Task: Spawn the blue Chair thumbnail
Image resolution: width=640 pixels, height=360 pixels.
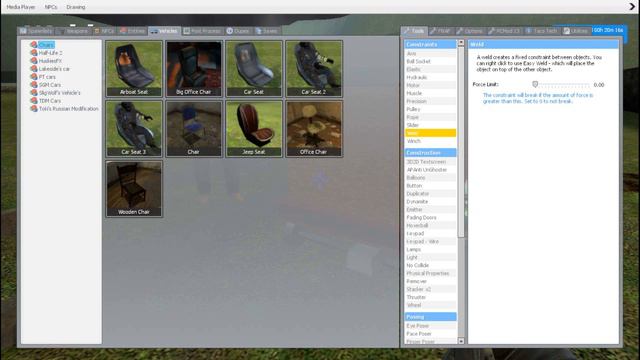Action: (x=194, y=129)
